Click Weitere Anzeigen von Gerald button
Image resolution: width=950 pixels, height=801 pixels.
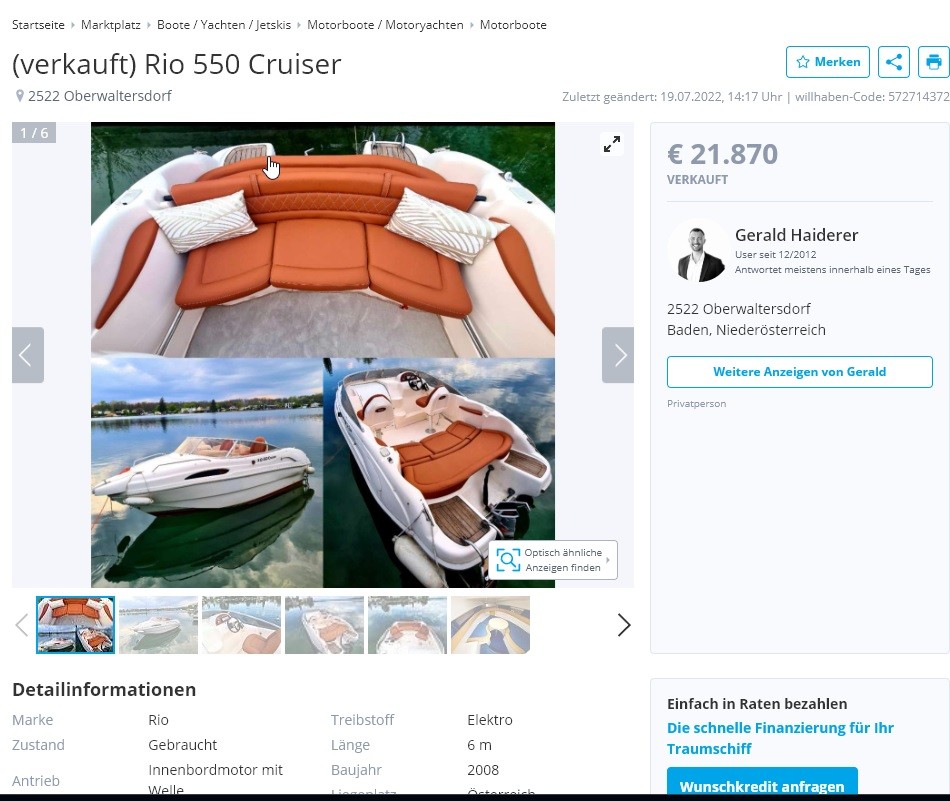800,372
